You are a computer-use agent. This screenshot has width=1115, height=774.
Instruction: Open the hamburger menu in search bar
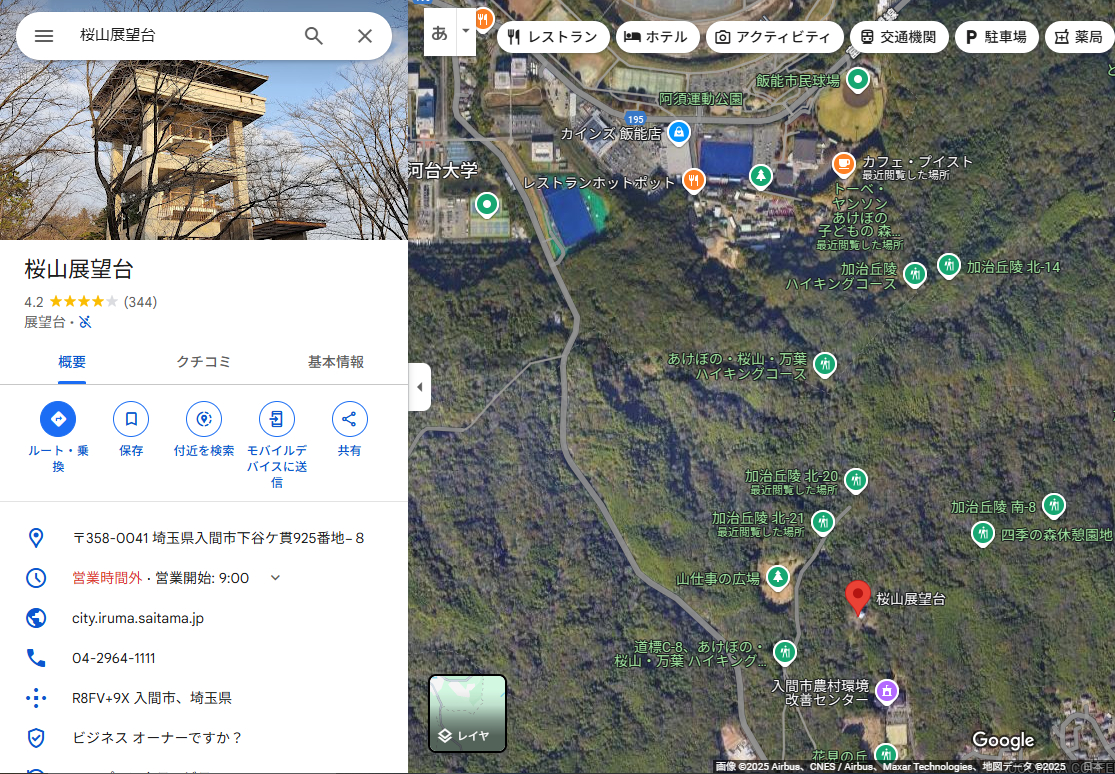(x=44, y=36)
